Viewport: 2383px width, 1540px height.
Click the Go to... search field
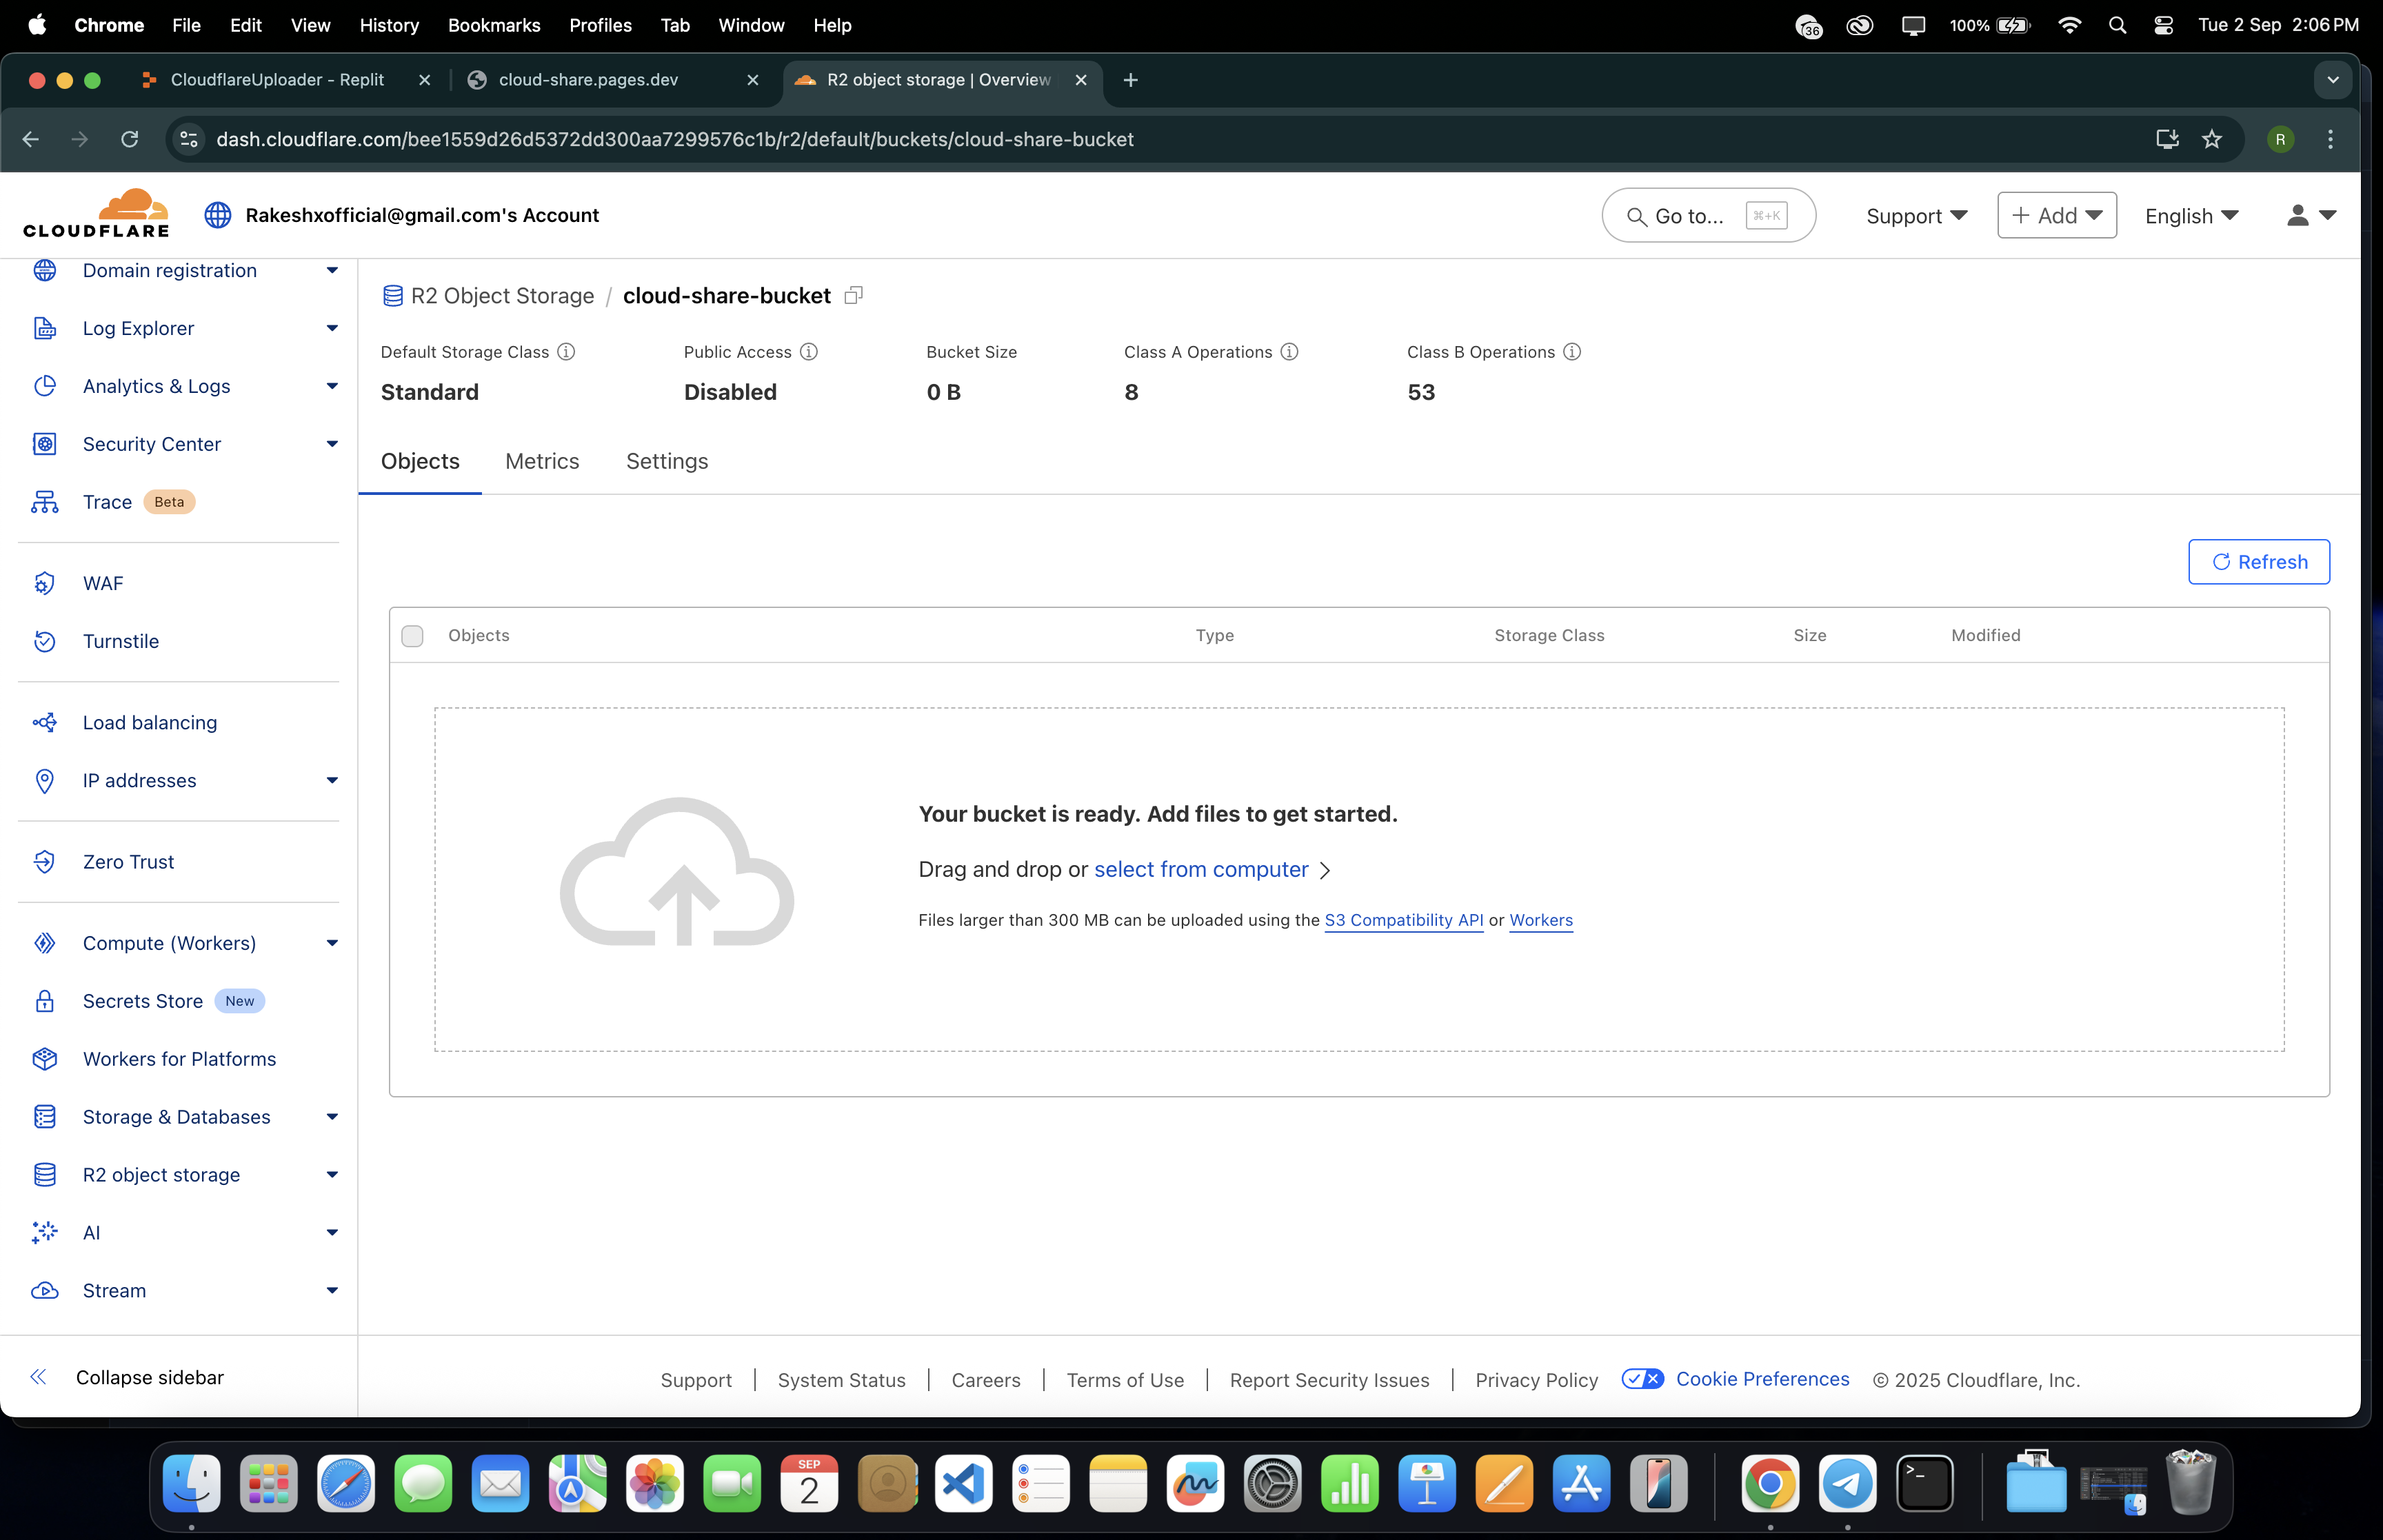pyautogui.click(x=1708, y=215)
